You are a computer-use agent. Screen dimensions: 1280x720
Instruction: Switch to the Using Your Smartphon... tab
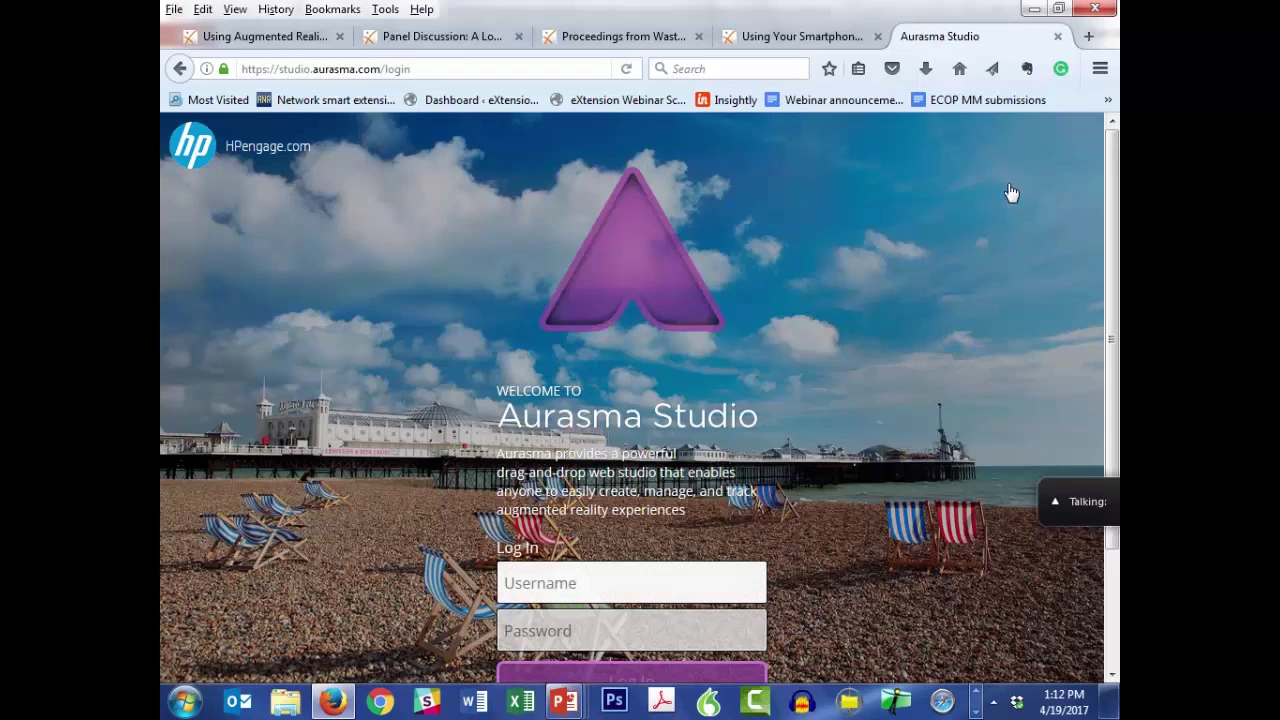[x=800, y=37]
